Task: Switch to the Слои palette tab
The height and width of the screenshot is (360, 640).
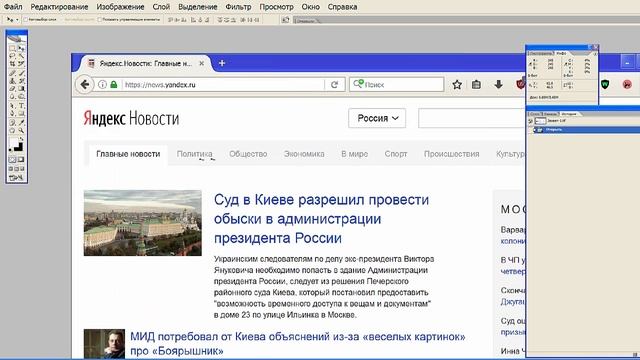Action: [535, 114]
